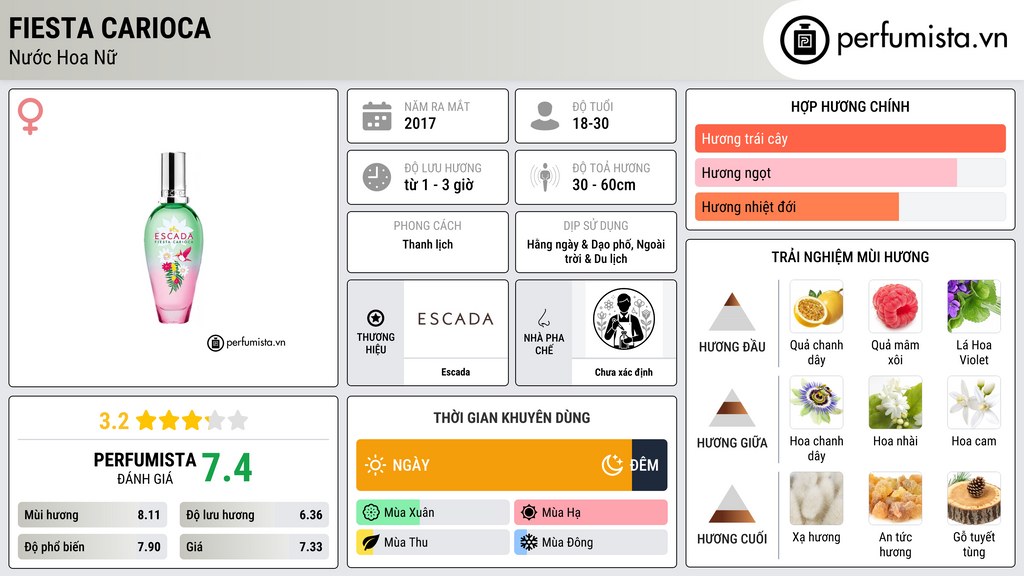Click the Hương nhiệt đới accord bar

coord(850,206)
